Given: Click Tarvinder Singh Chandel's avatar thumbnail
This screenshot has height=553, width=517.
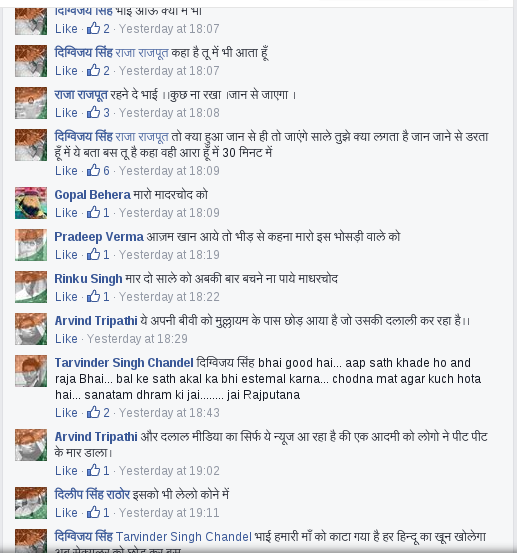Looking at the screenshot, I should 31,371.
